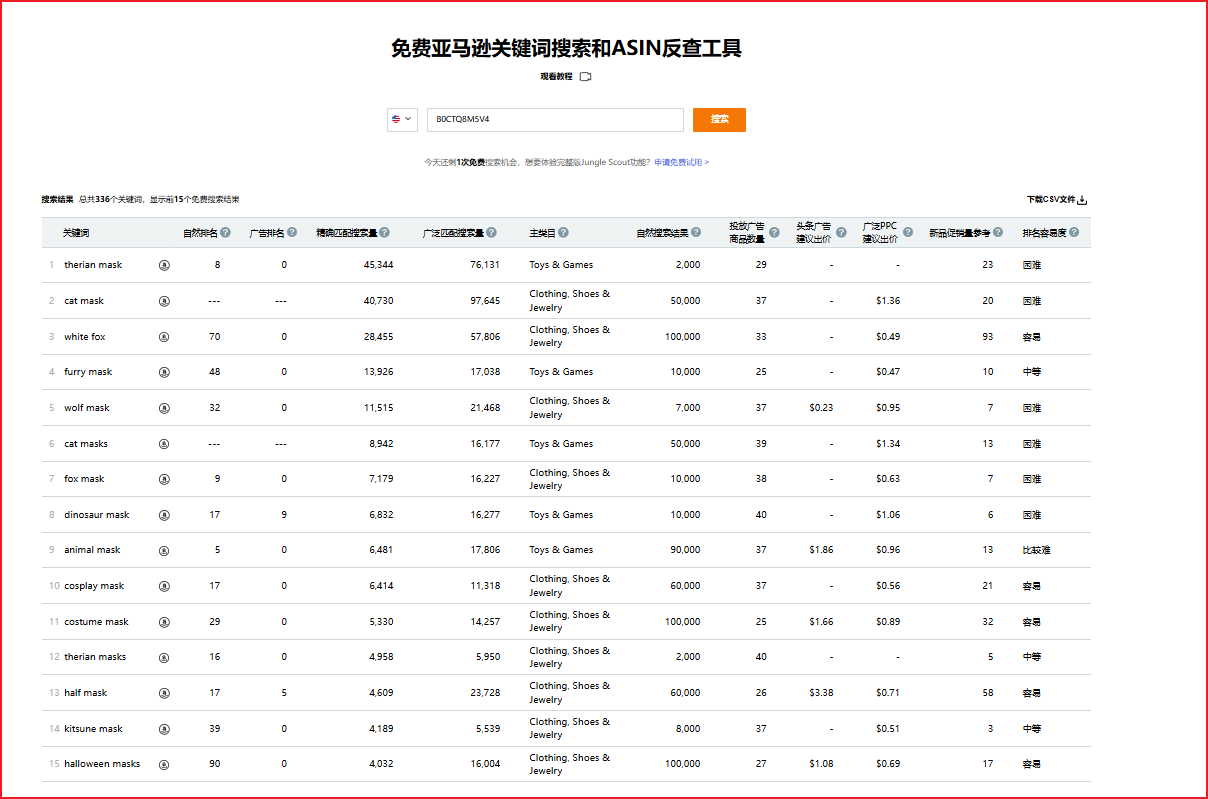Open Amazon icon beside dinosaur mask
This screenshot has width=1208, height=799.
pos(164,515)
